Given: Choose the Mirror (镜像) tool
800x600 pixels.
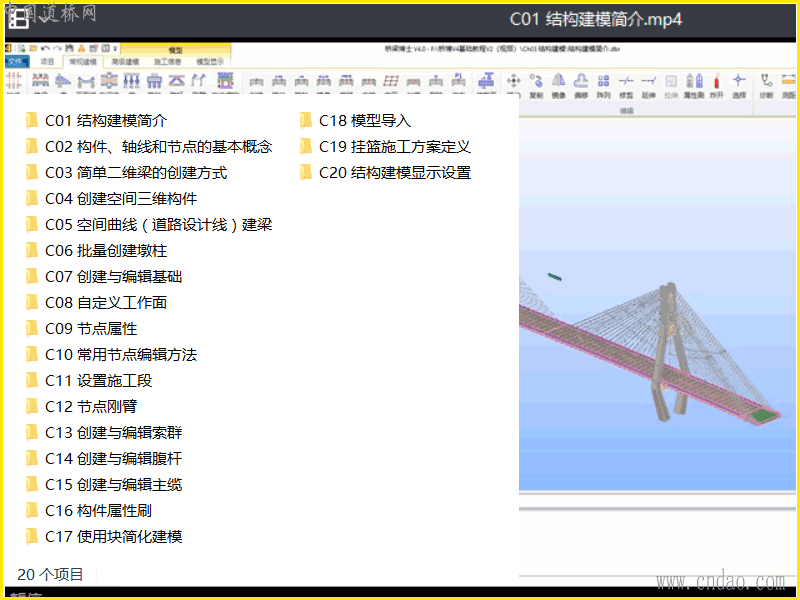Looking at the screenshot, I should tap(559, 81).
